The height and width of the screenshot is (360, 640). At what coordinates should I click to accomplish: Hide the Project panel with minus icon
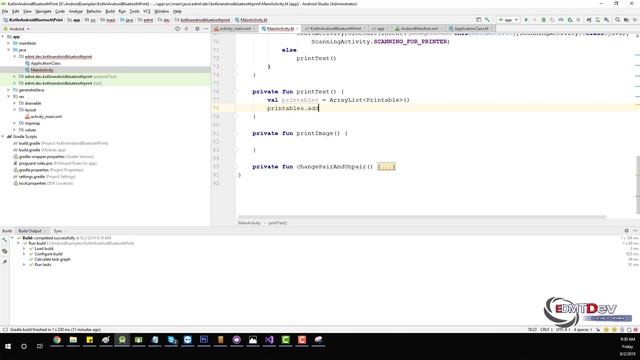206,29
